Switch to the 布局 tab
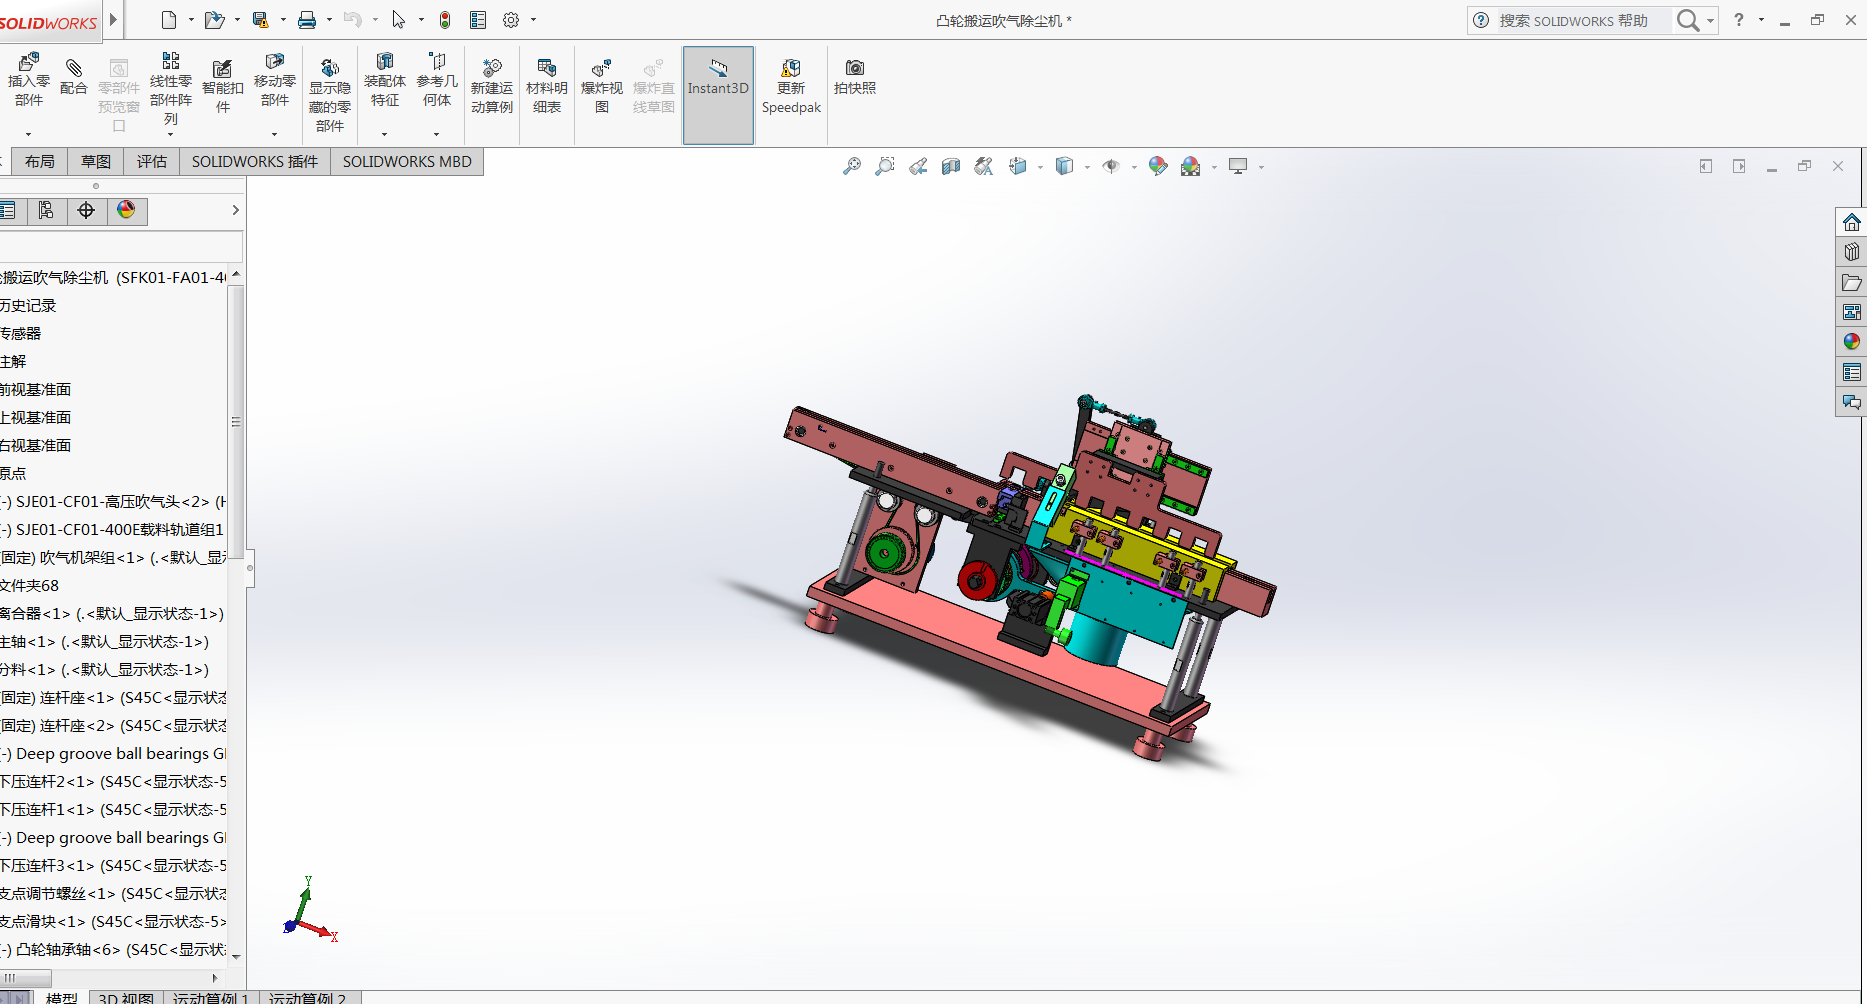Viewport: 1867px width, 1004px height. pos(40,162)
